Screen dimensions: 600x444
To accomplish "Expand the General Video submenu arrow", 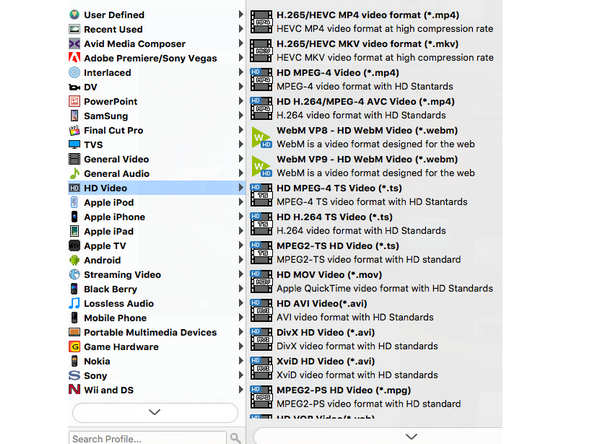I will point(240,158).
